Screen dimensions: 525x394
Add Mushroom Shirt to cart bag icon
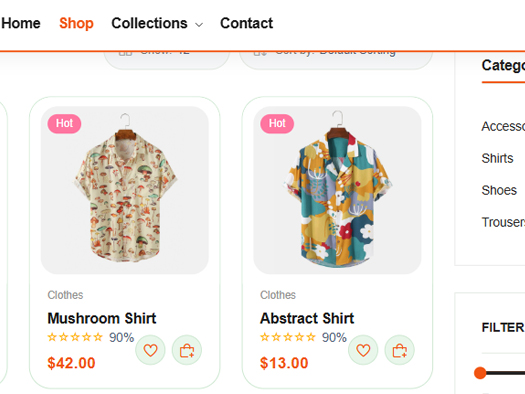click(187, 350)
